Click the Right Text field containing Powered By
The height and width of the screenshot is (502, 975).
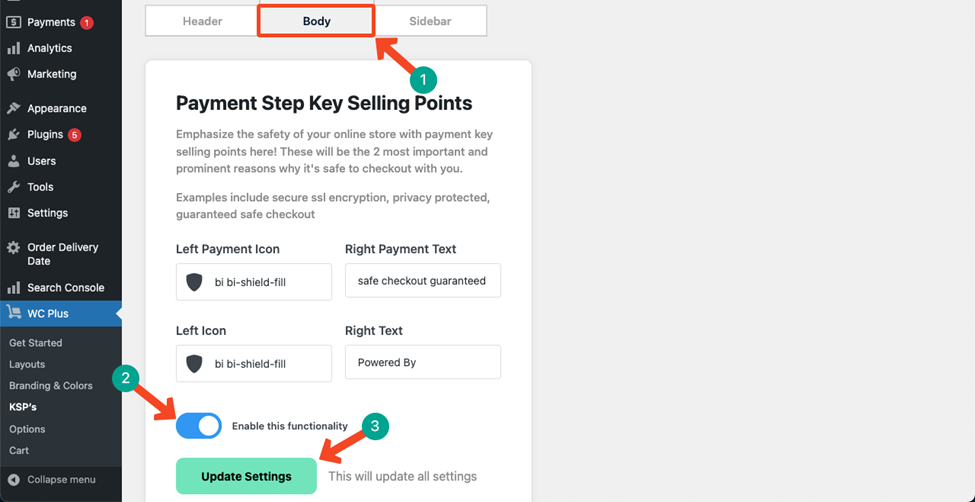click(423, 362)
